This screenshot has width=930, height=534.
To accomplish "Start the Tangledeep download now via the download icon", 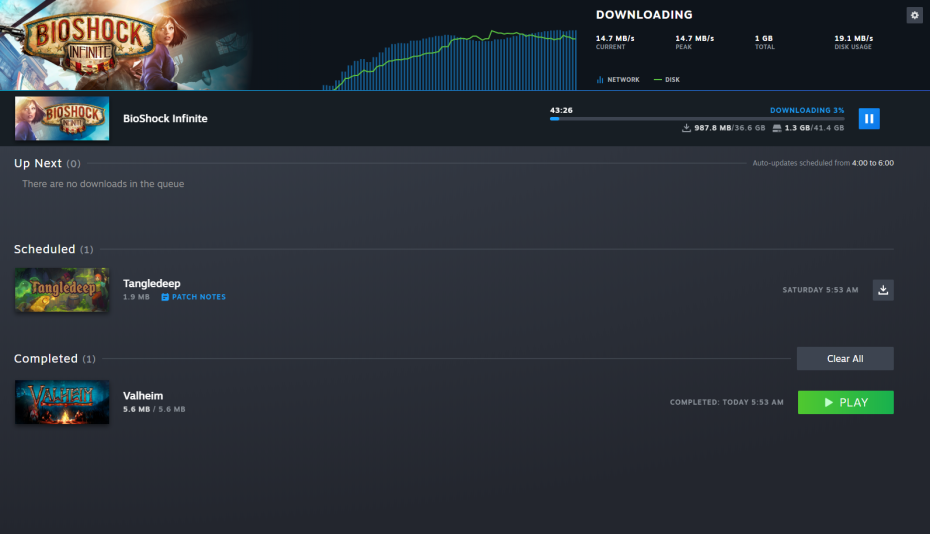I will (x=883, y=290).
